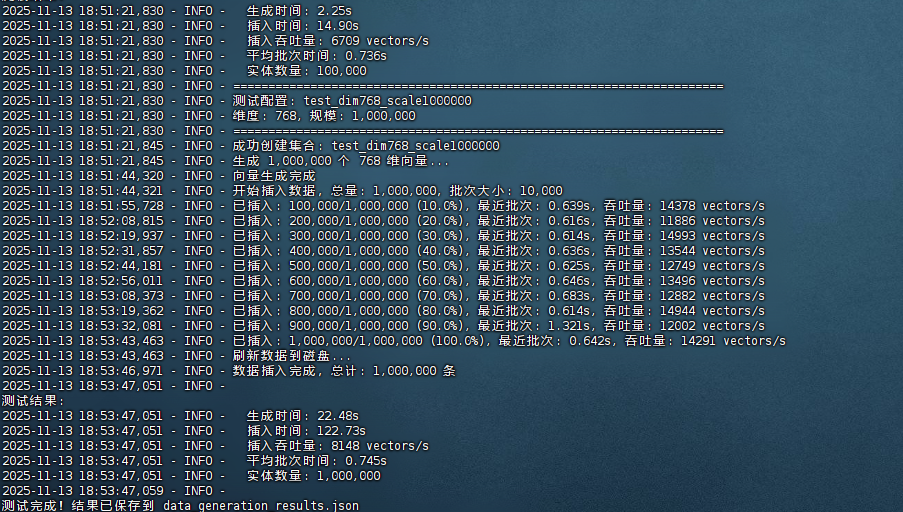Click the text '测试配置: test_dim768_scale1000000'
903x512 pixels.
pyautogui.click(x=352, y=101)
